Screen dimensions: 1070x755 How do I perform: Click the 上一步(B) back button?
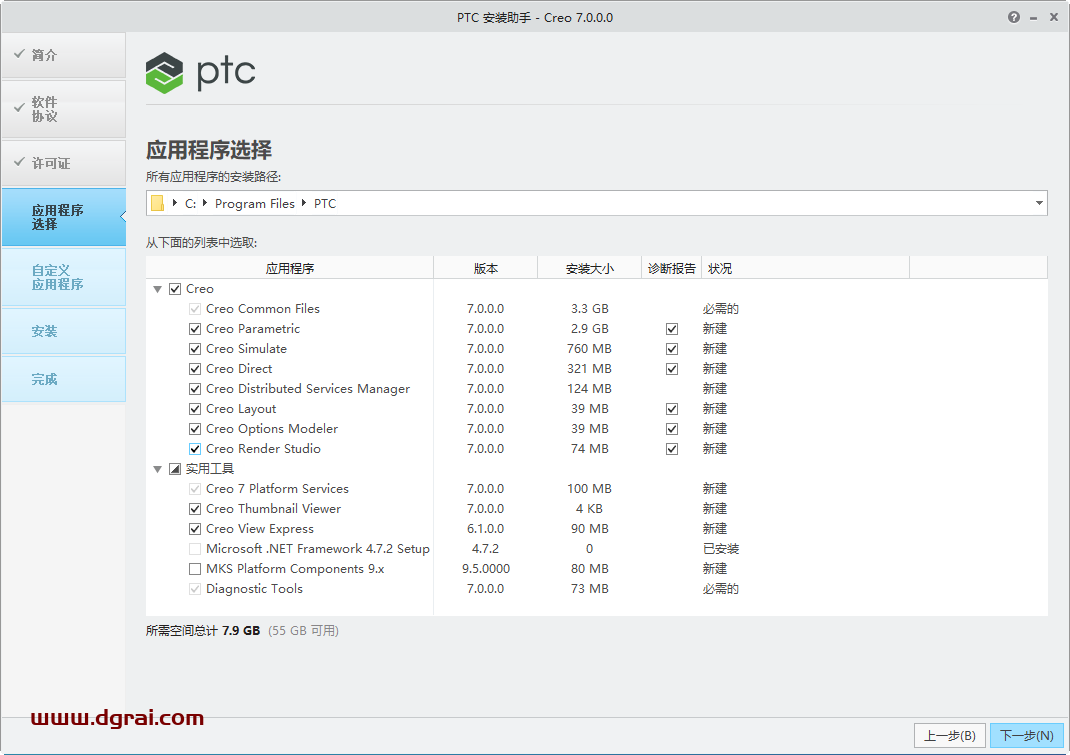[949, 735]
